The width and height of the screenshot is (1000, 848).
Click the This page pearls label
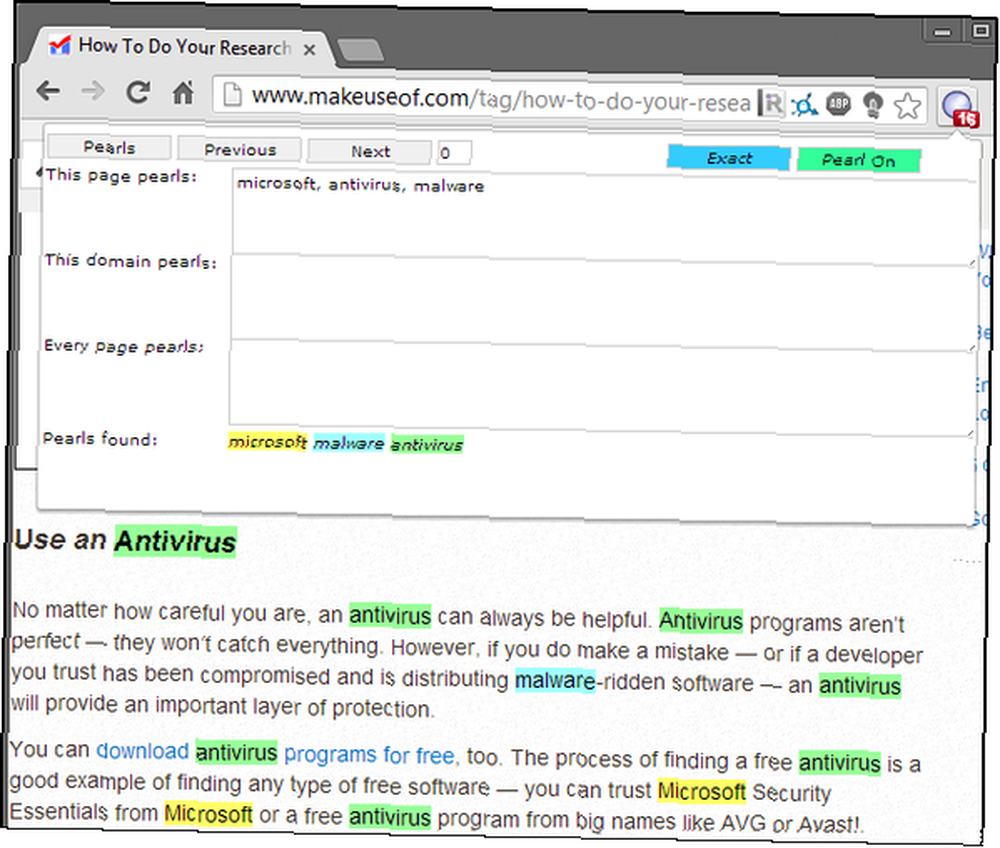(x=121, y=175)
